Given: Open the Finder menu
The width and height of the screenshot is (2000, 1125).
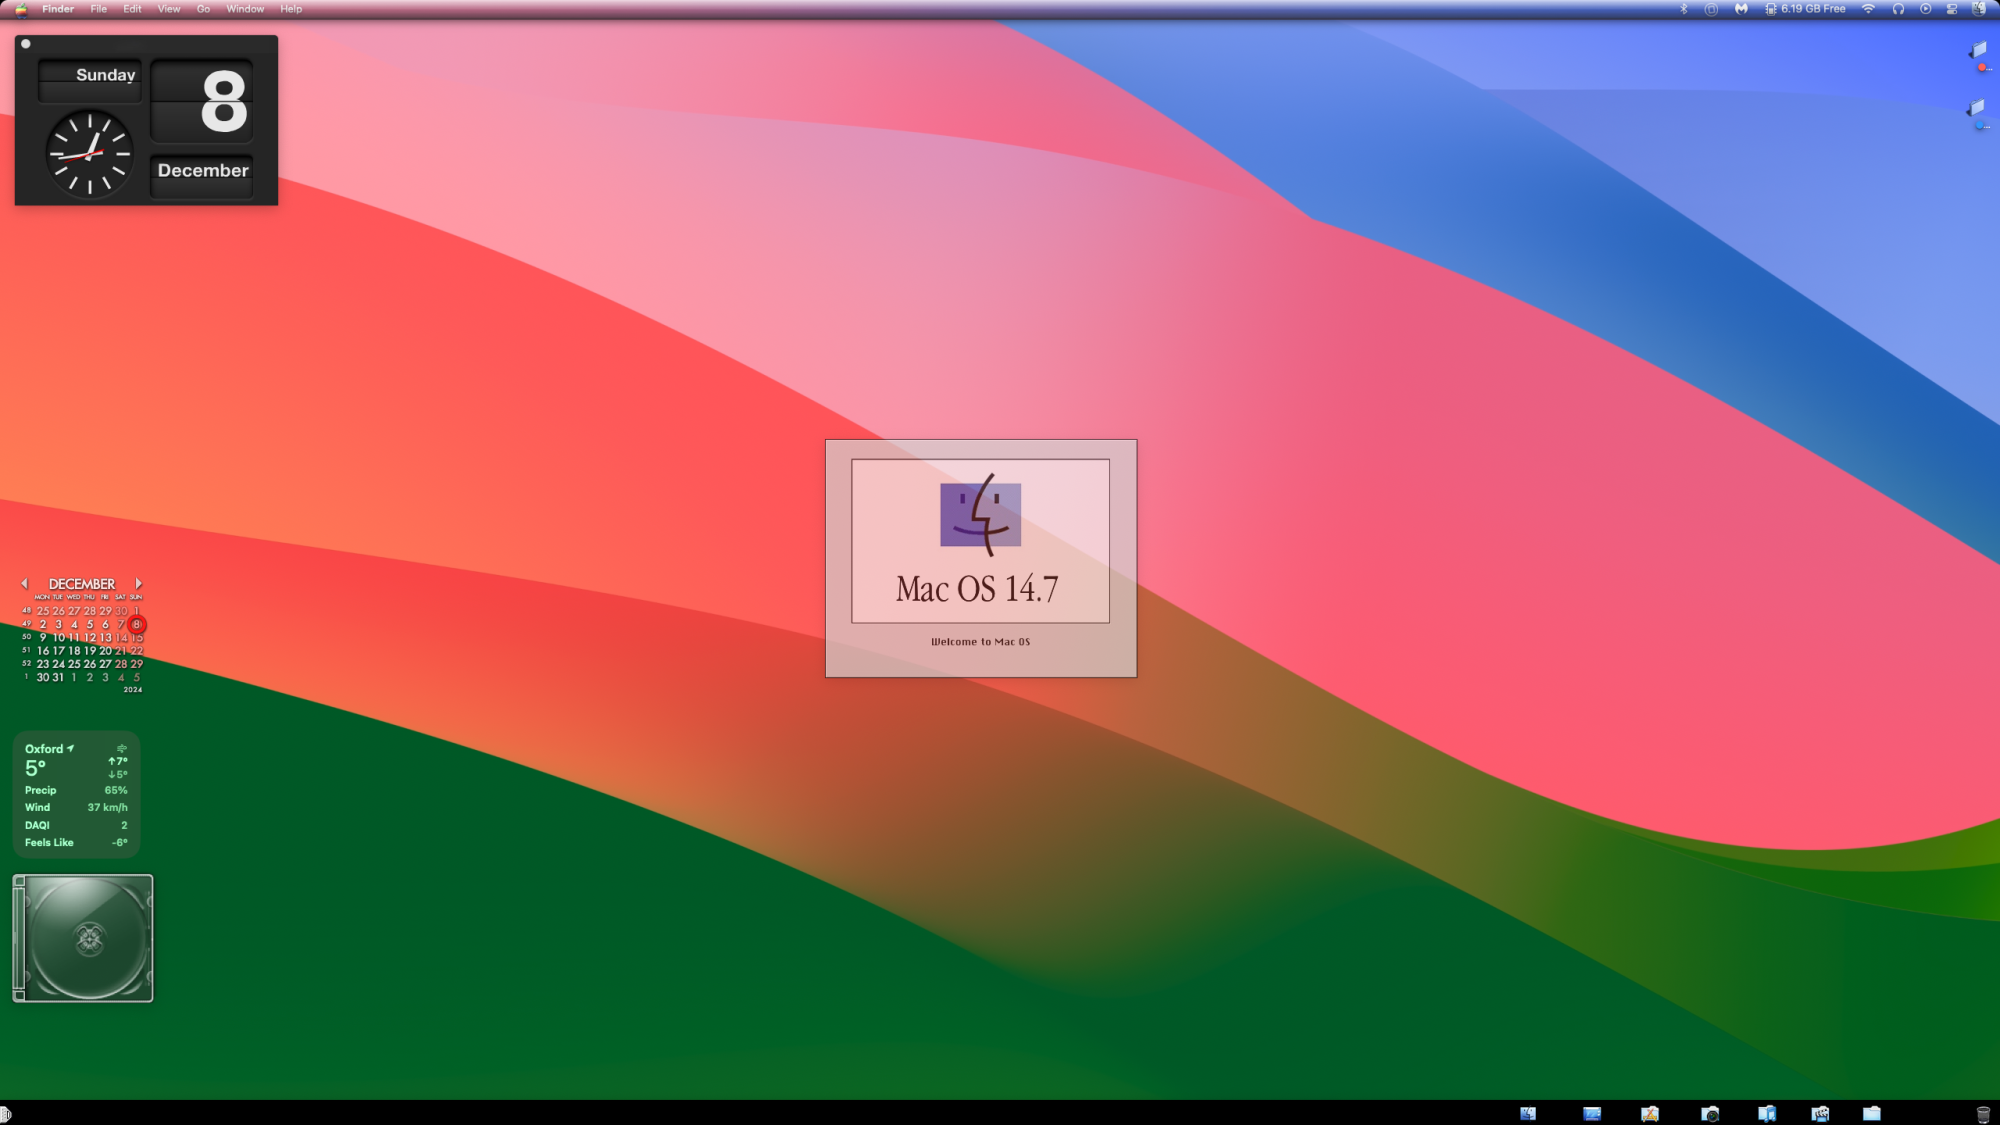Looking at the screenshot, I should 58,9.
